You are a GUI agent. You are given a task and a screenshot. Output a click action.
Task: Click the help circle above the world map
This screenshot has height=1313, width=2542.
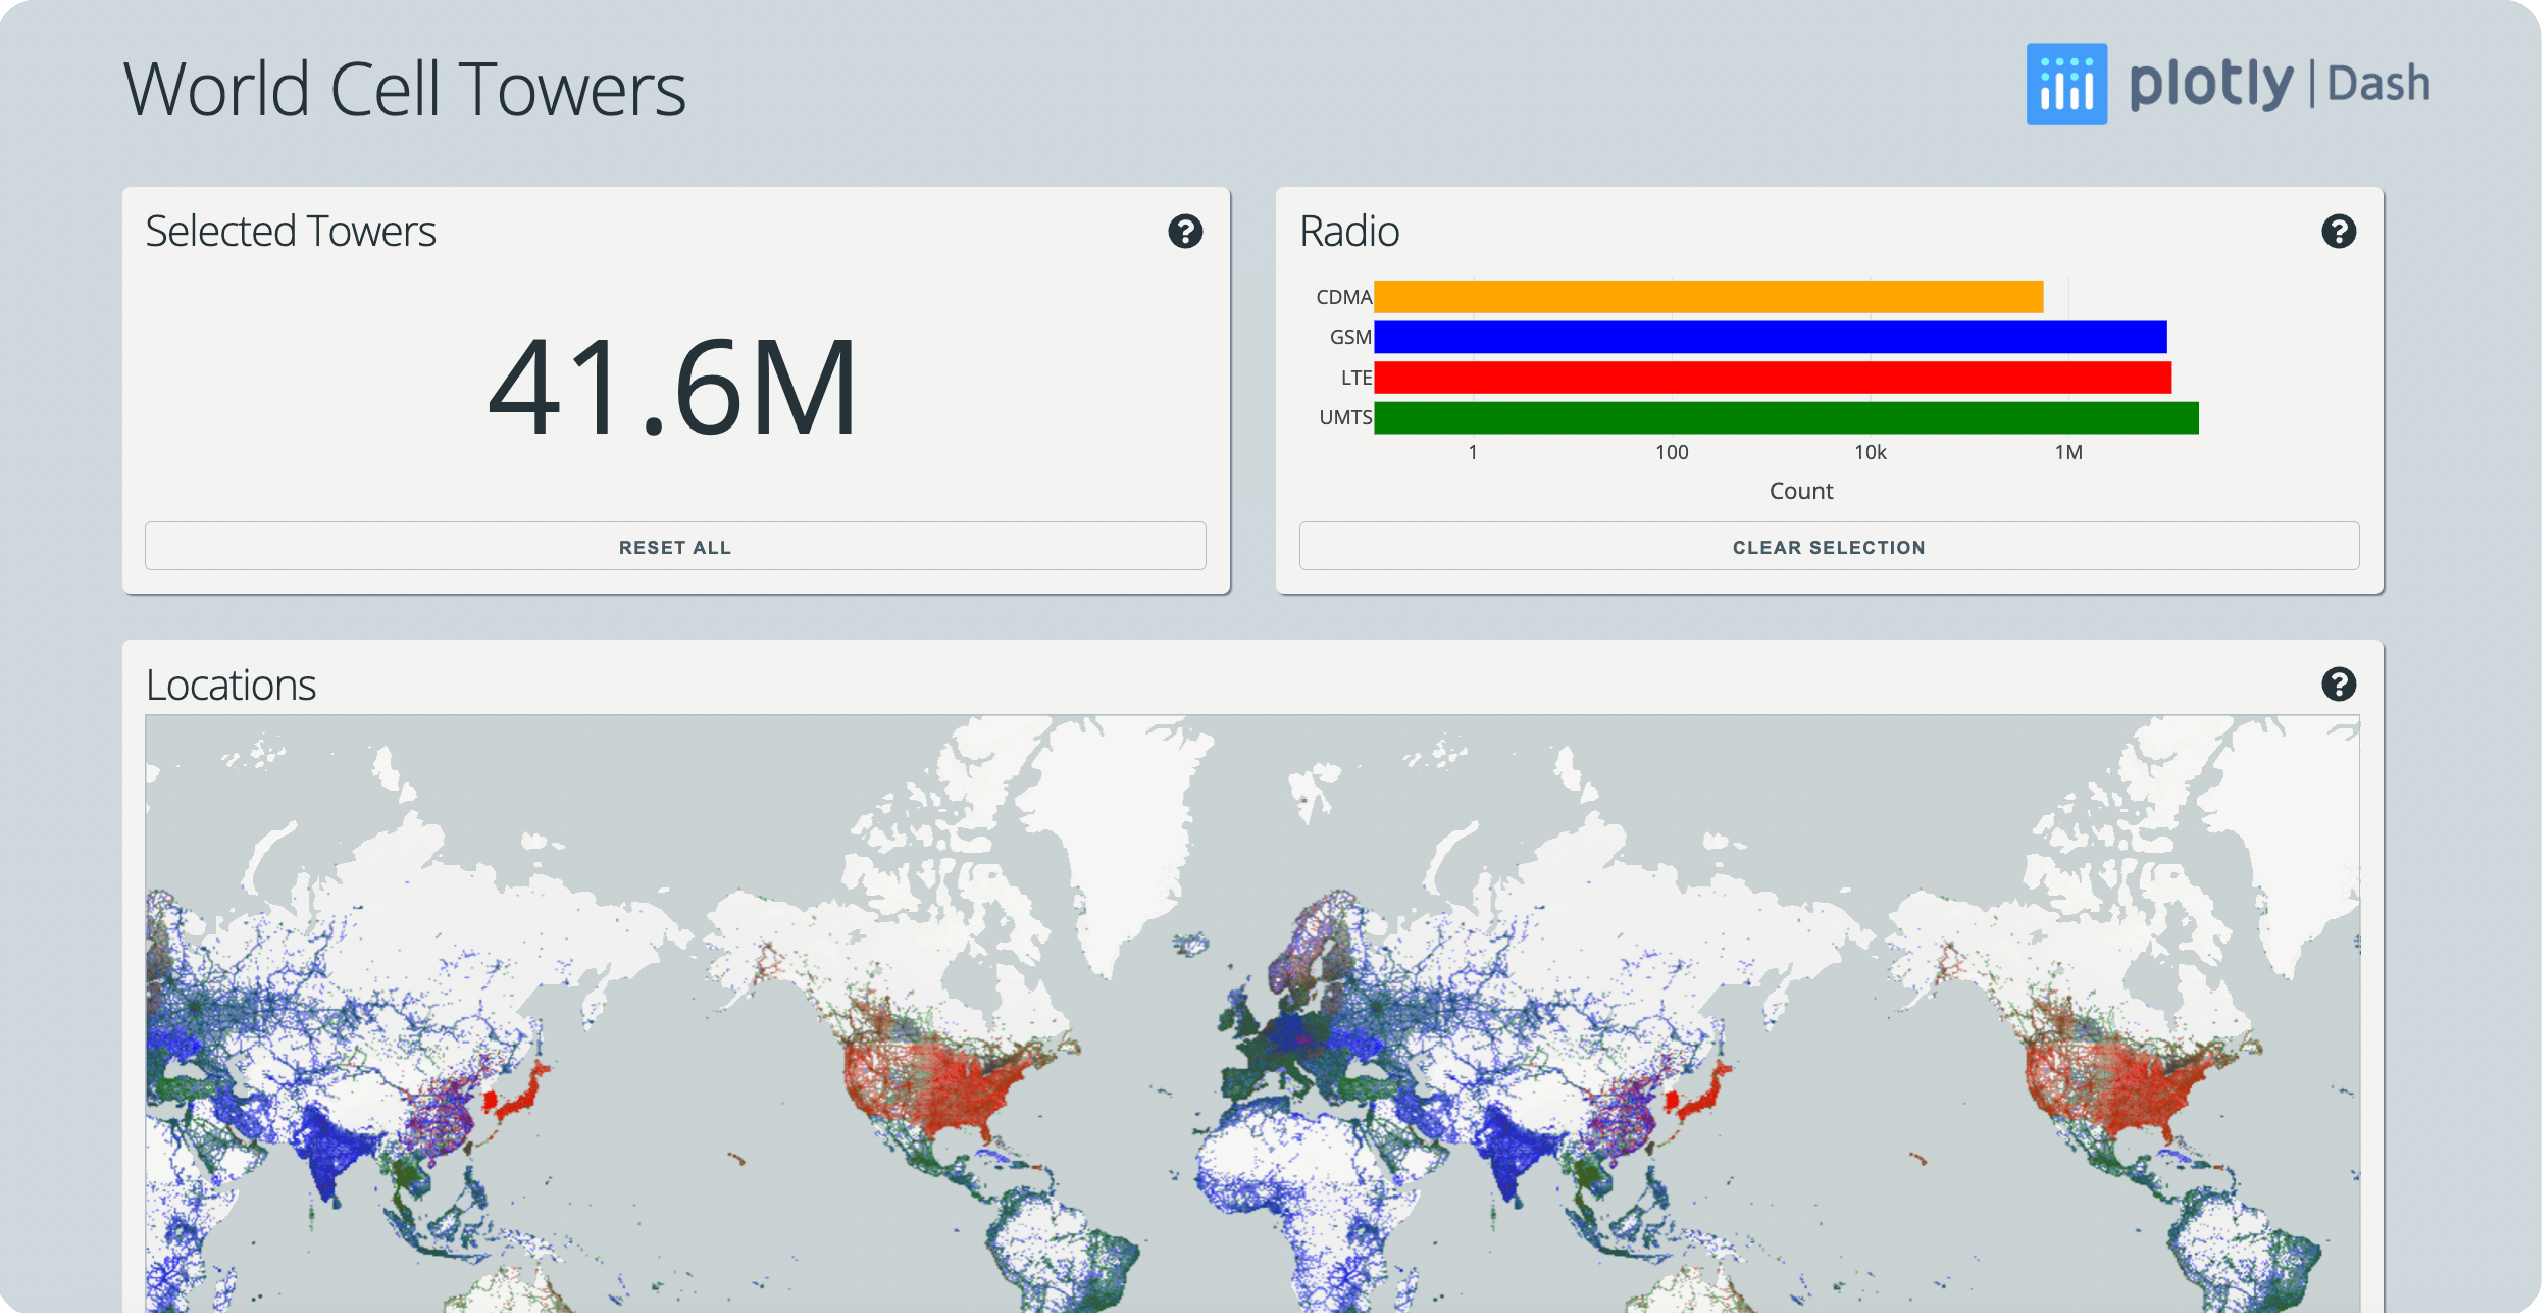coord(2339,684)
